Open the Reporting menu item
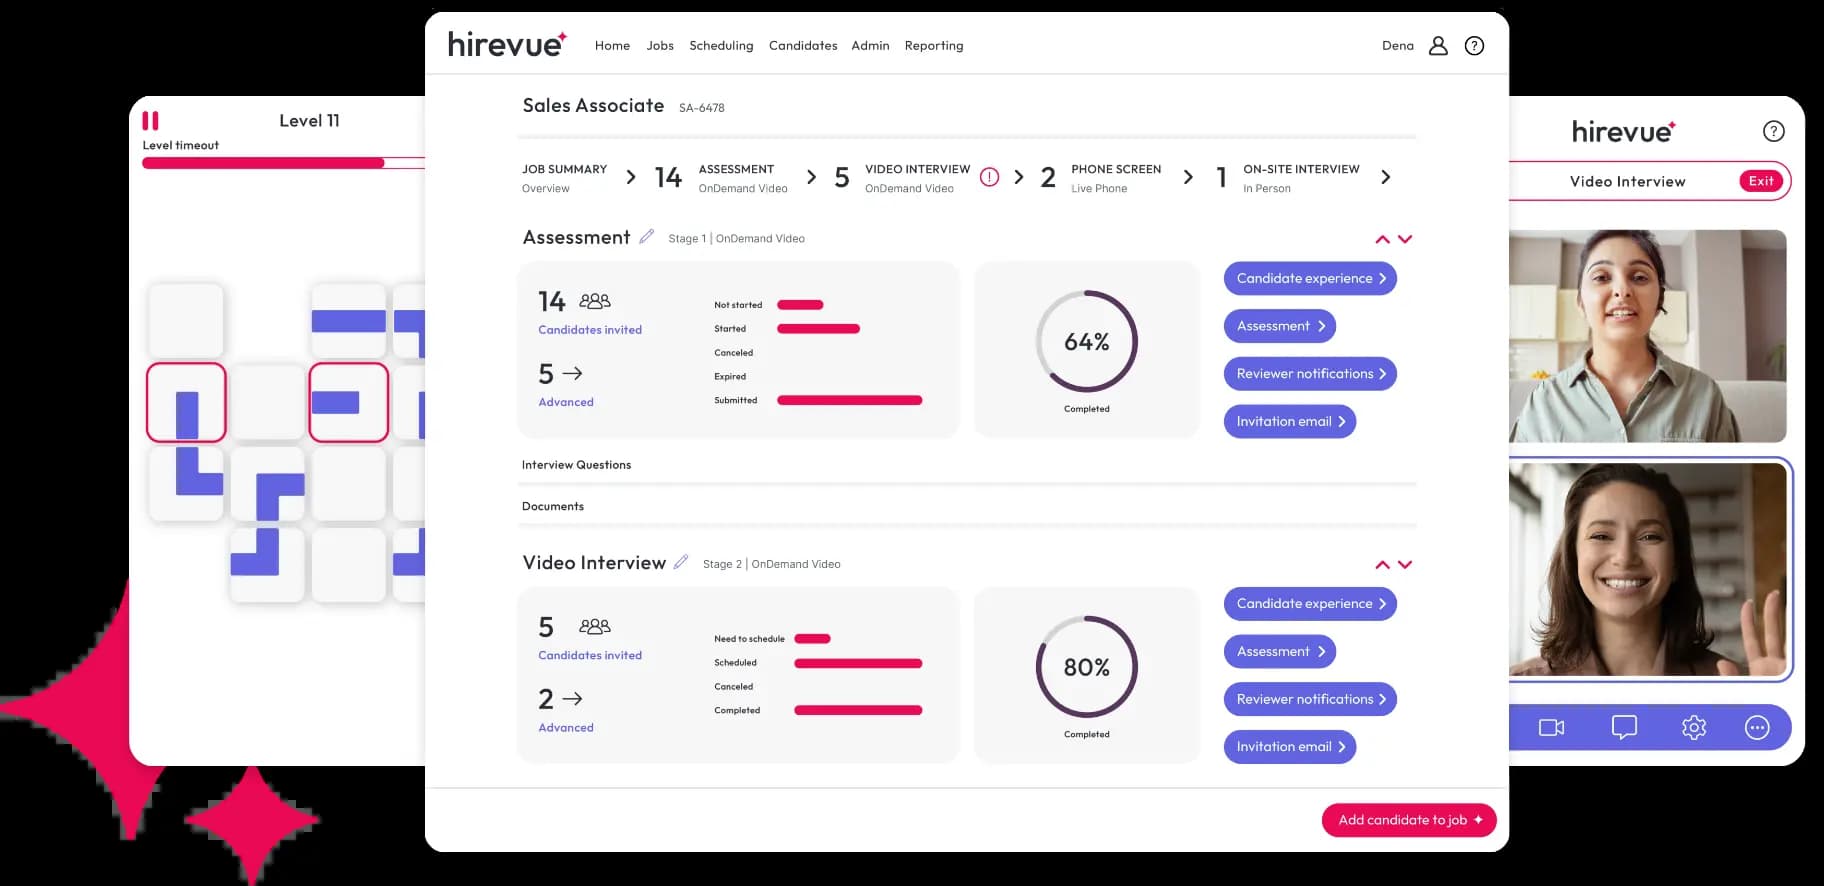 (934, 46)
